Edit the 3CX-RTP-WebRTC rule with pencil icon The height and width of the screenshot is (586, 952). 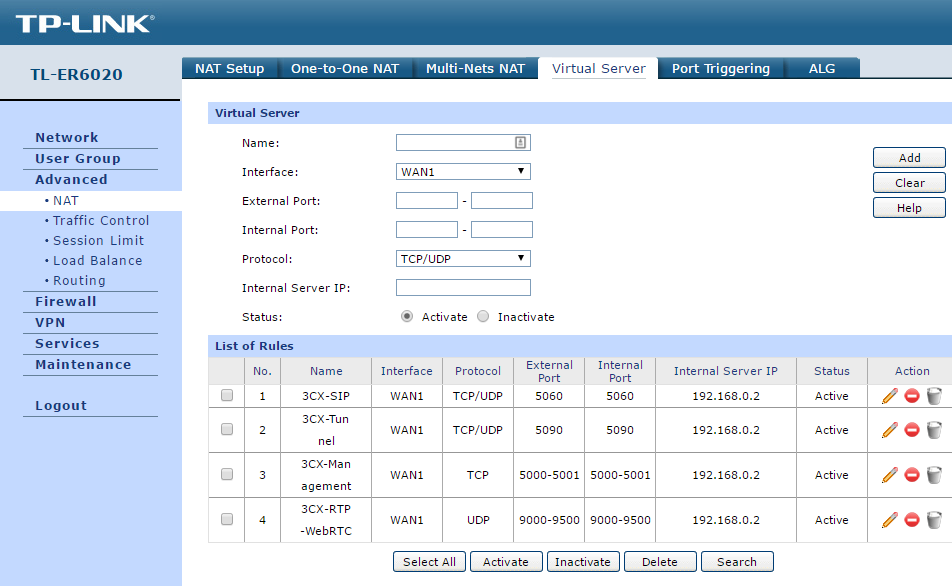(x=889, y=520)
